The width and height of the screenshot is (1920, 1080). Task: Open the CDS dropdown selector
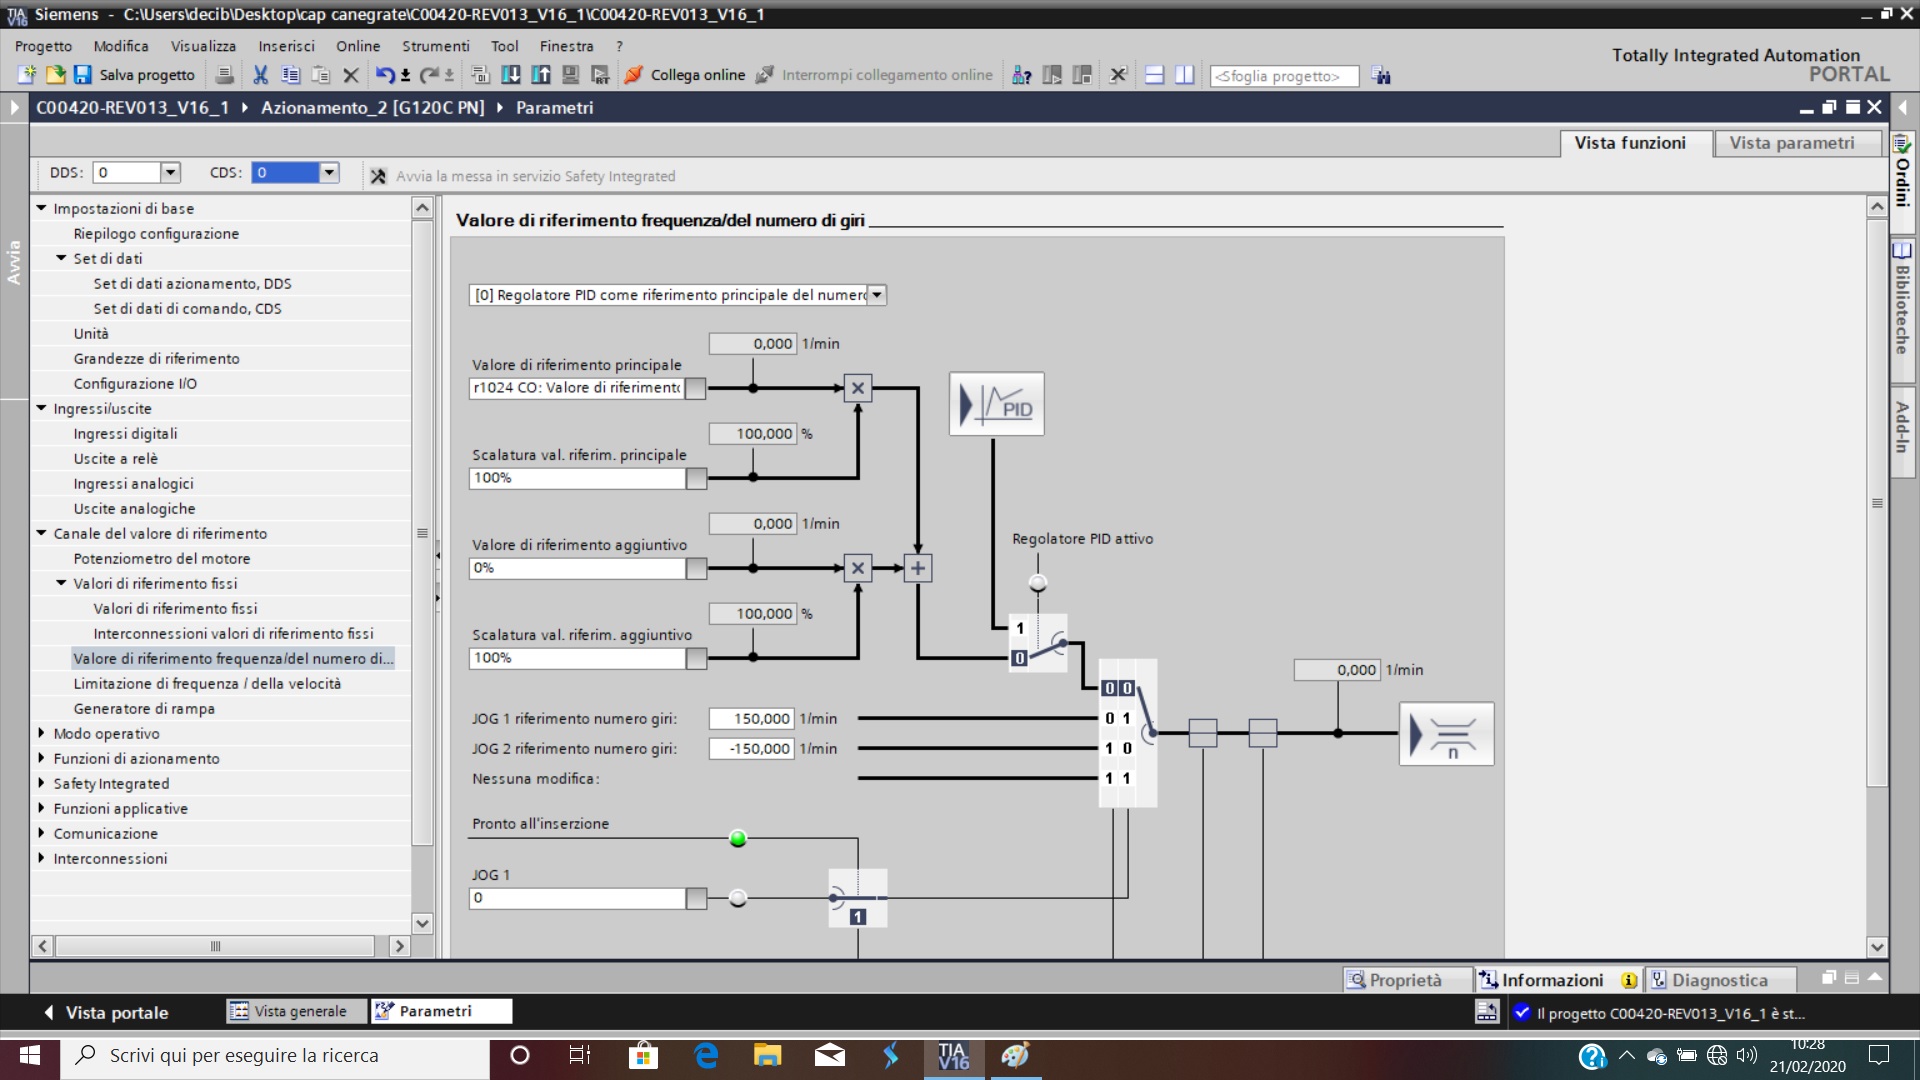[x=329, y=172]
